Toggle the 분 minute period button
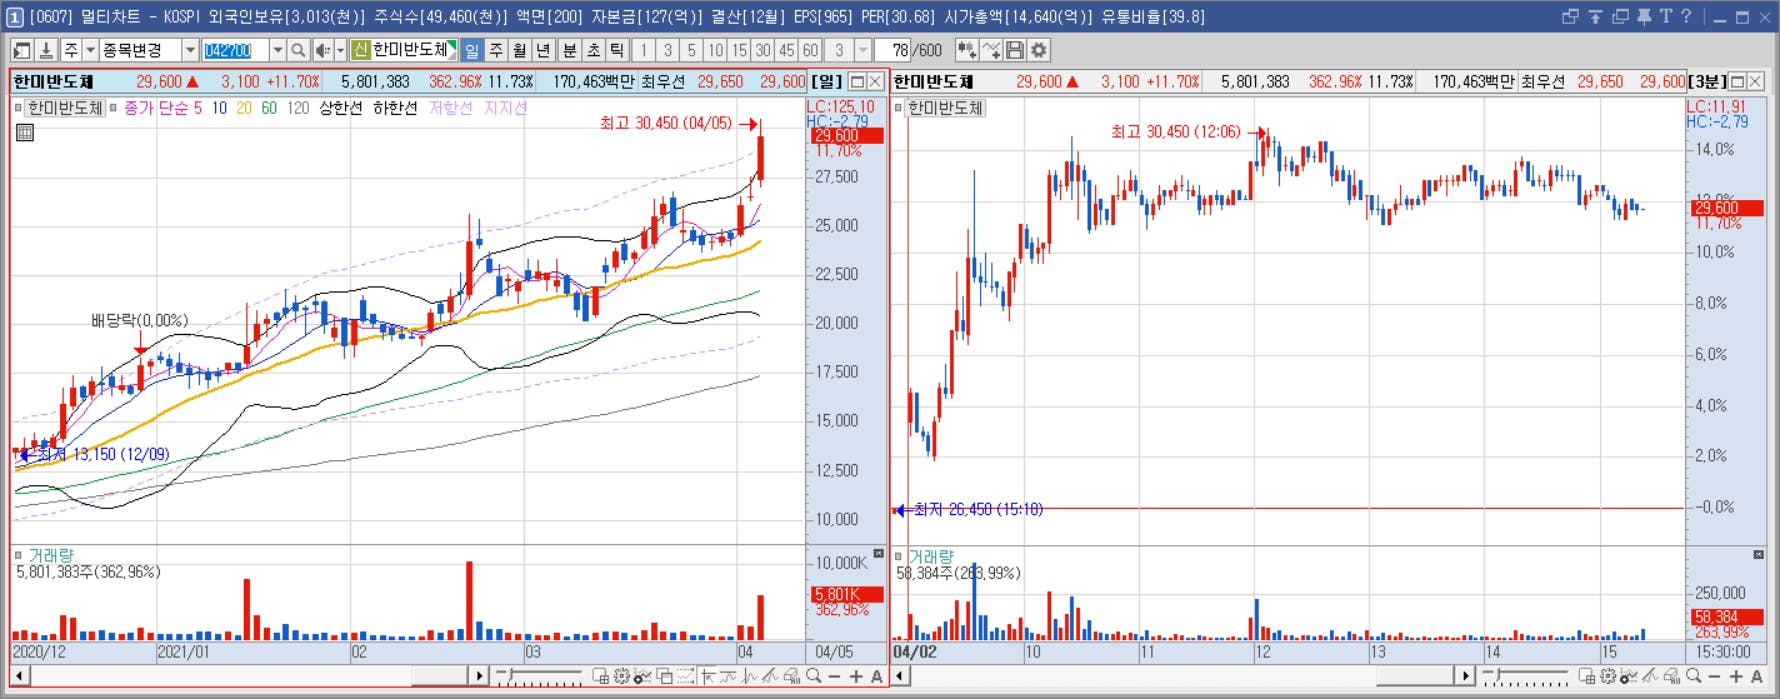 (569, 50)
